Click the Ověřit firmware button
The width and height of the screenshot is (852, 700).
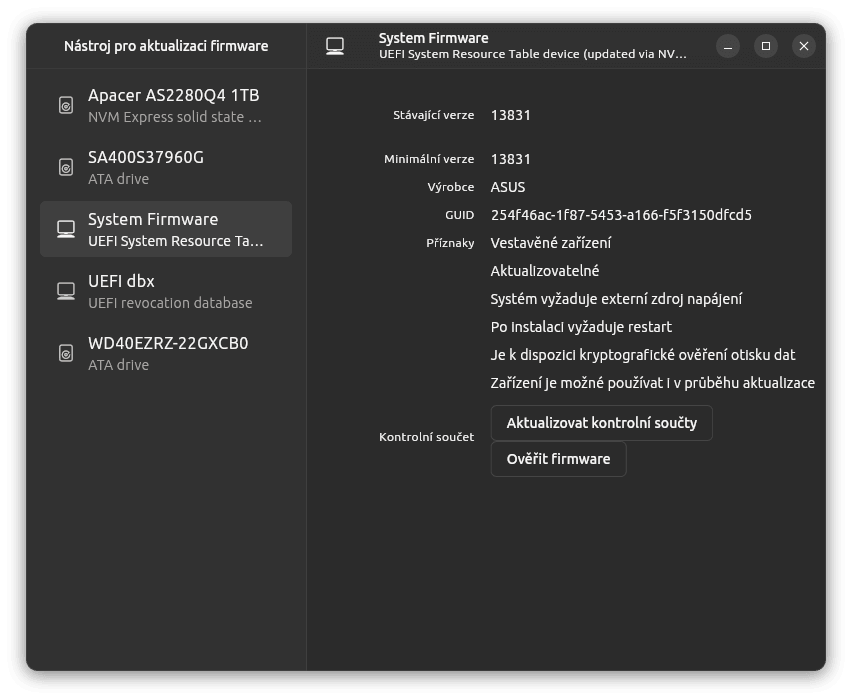point(558,459)
